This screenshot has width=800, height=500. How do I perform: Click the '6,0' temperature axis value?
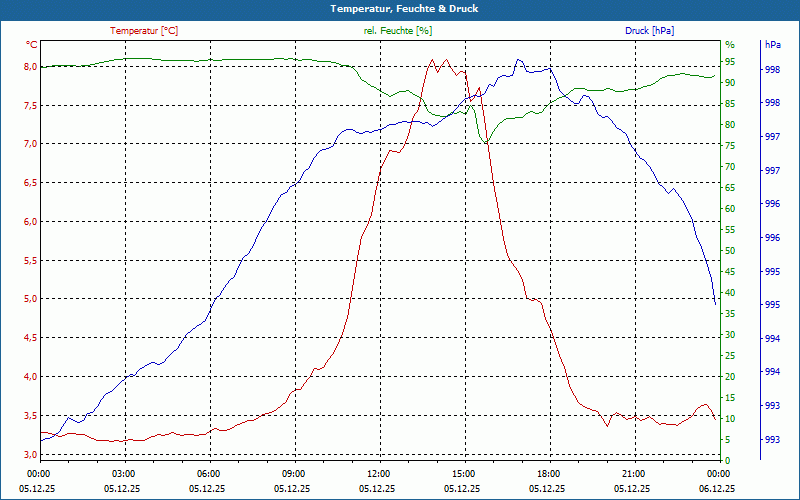(x=31, y=221)
